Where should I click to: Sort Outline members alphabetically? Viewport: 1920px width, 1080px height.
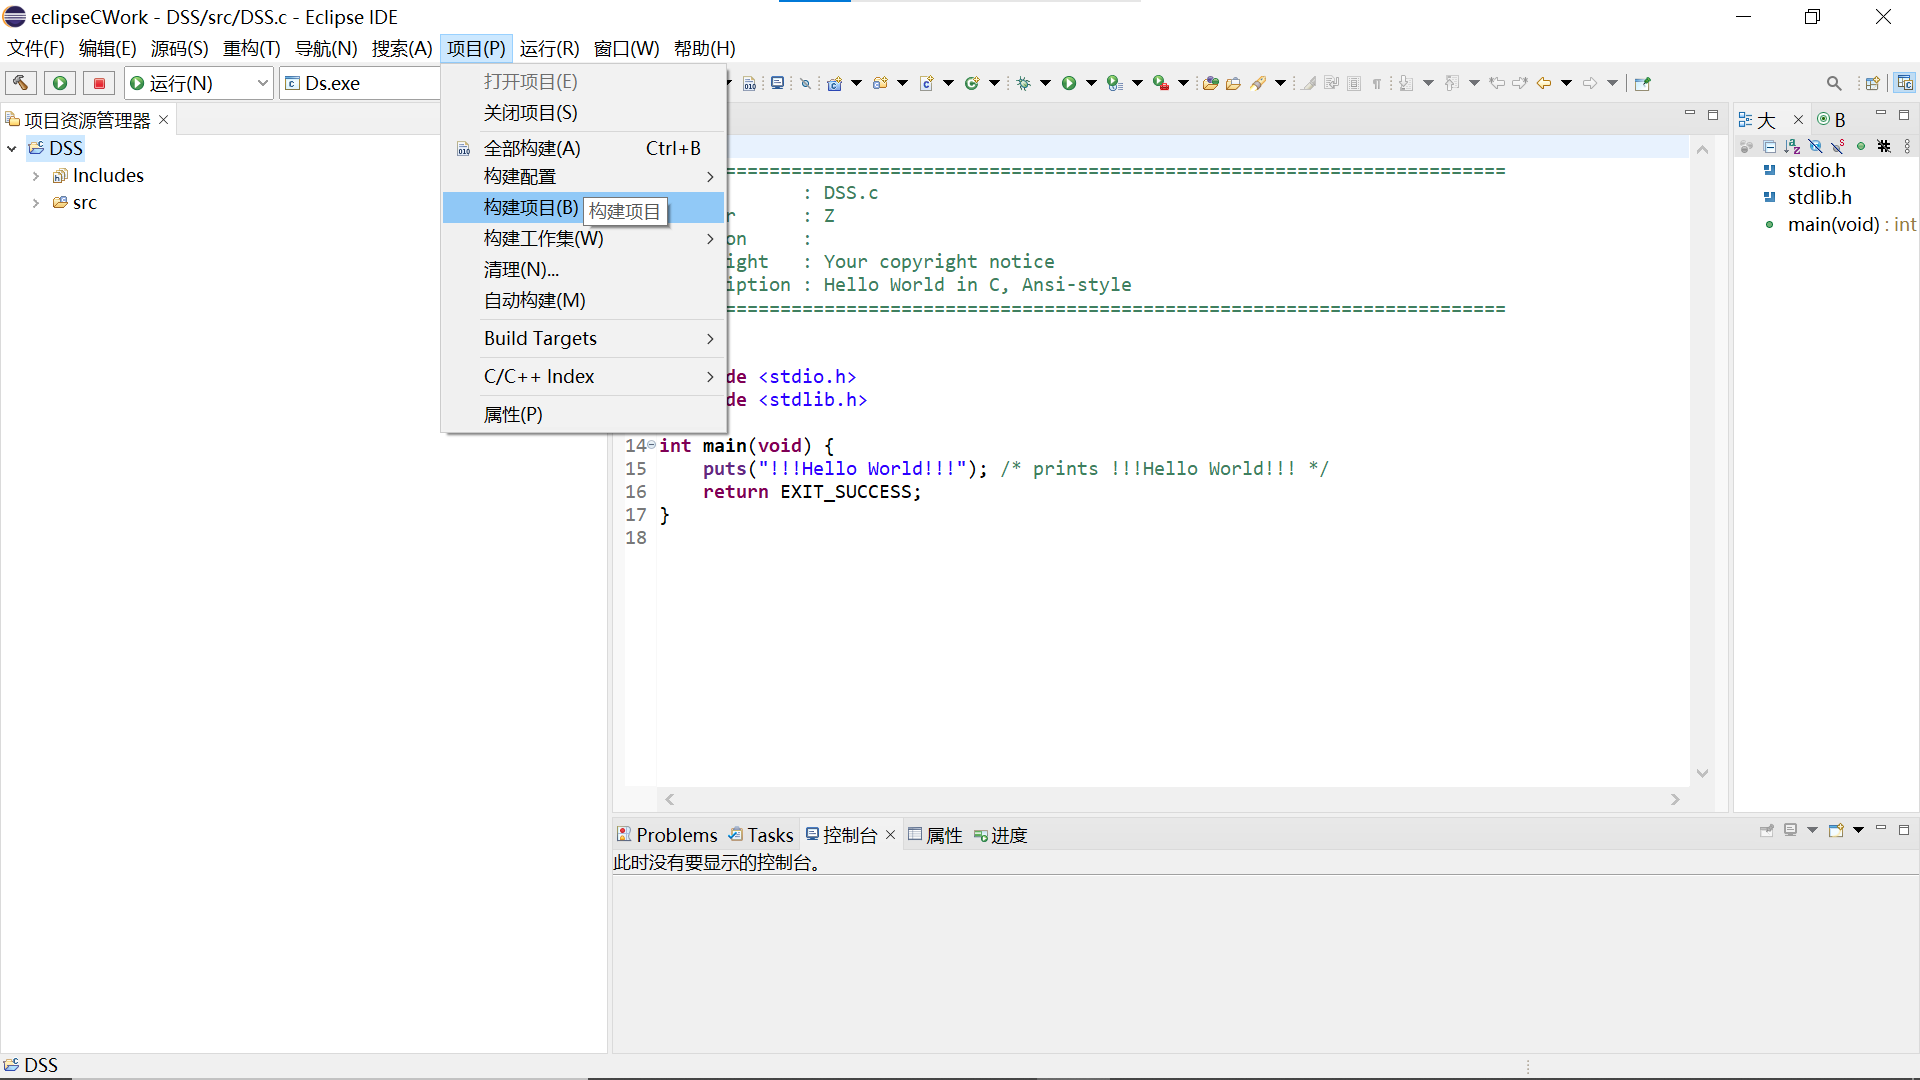[1791, 146]
